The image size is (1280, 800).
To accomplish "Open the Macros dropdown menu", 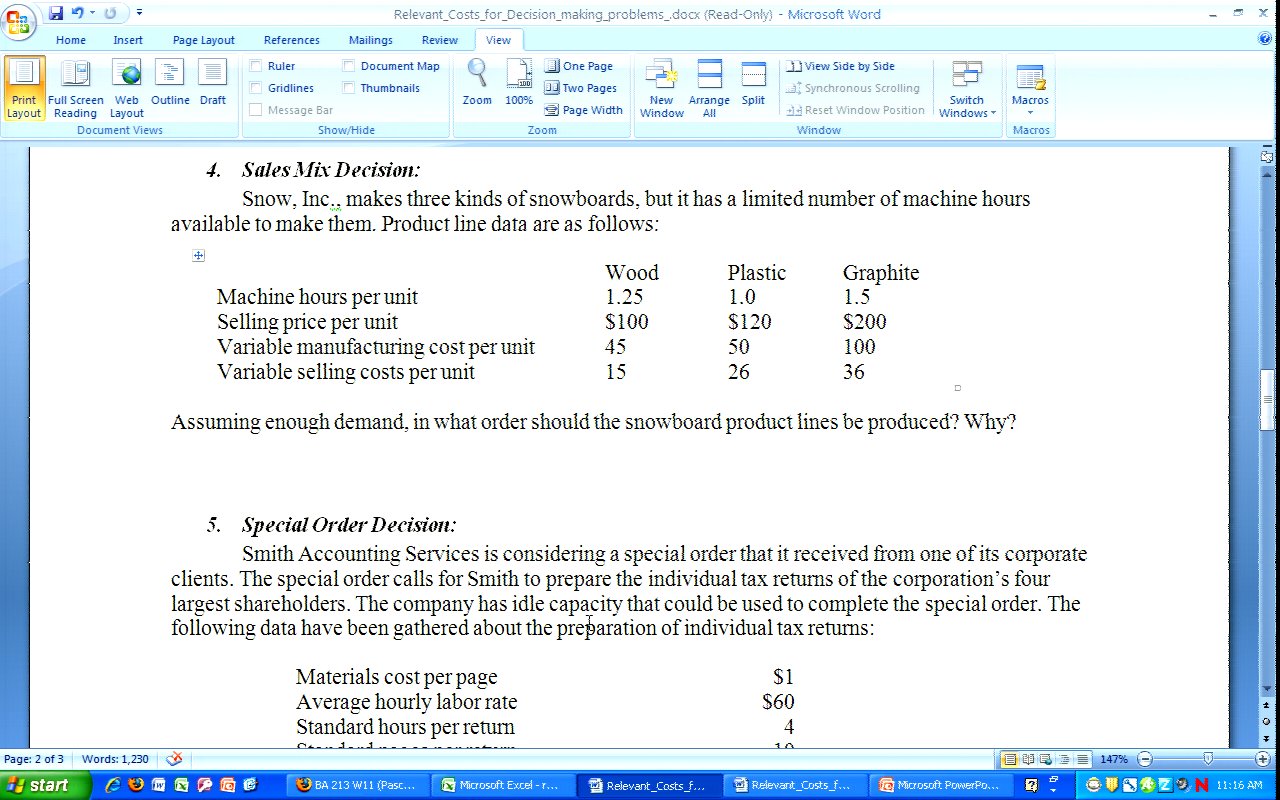I will click(x=1030, y=88).
